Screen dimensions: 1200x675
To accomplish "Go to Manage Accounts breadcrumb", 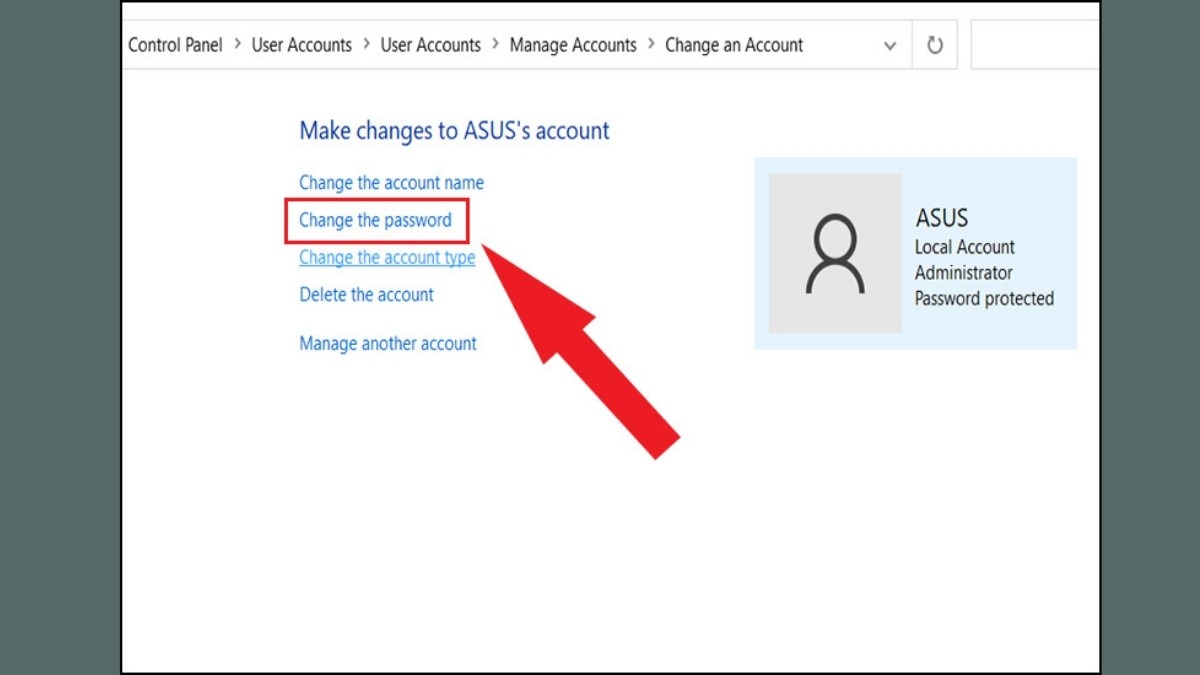I will [x=573, y=45].
